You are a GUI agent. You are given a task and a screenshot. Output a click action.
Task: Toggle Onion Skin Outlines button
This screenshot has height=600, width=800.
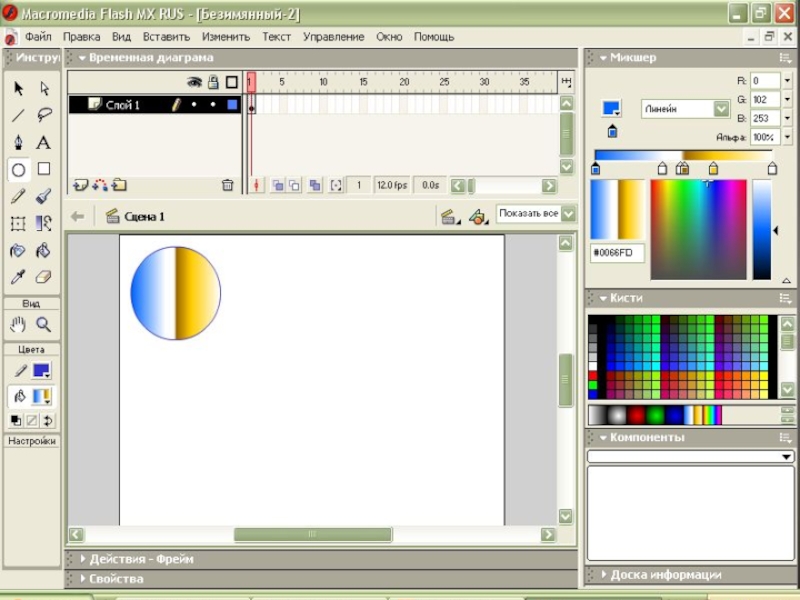tap(294, 186)
